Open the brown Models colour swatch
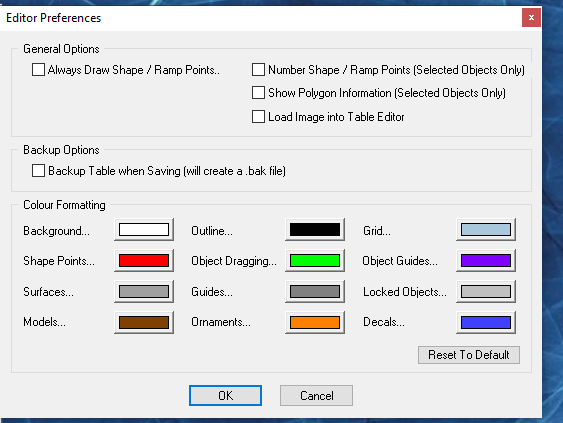This screenshot has height=423, width=563. point(144,322)
